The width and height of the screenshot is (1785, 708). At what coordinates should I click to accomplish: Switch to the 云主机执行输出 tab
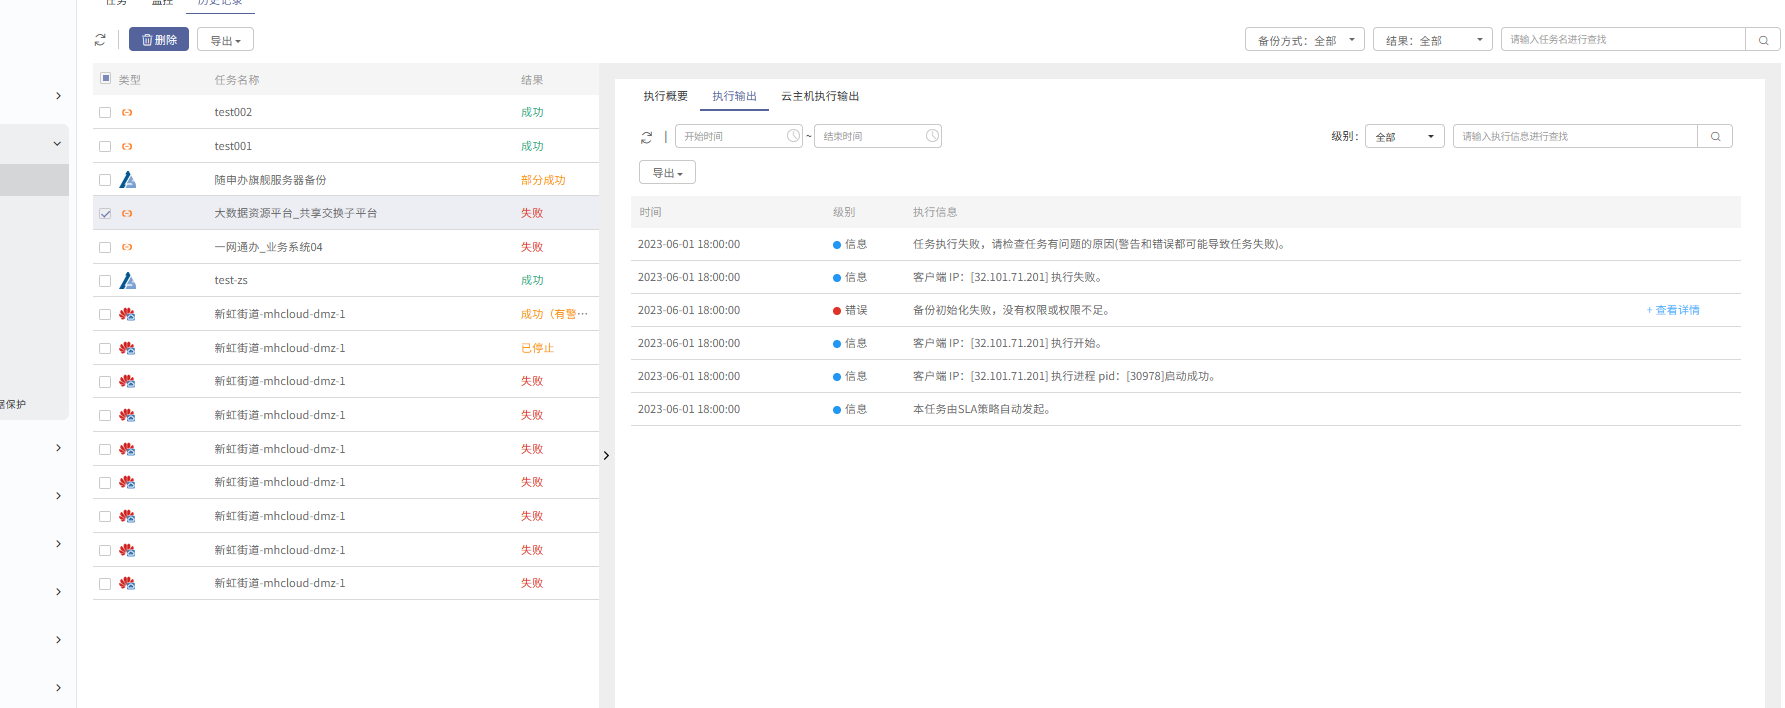tap(820, 96)
